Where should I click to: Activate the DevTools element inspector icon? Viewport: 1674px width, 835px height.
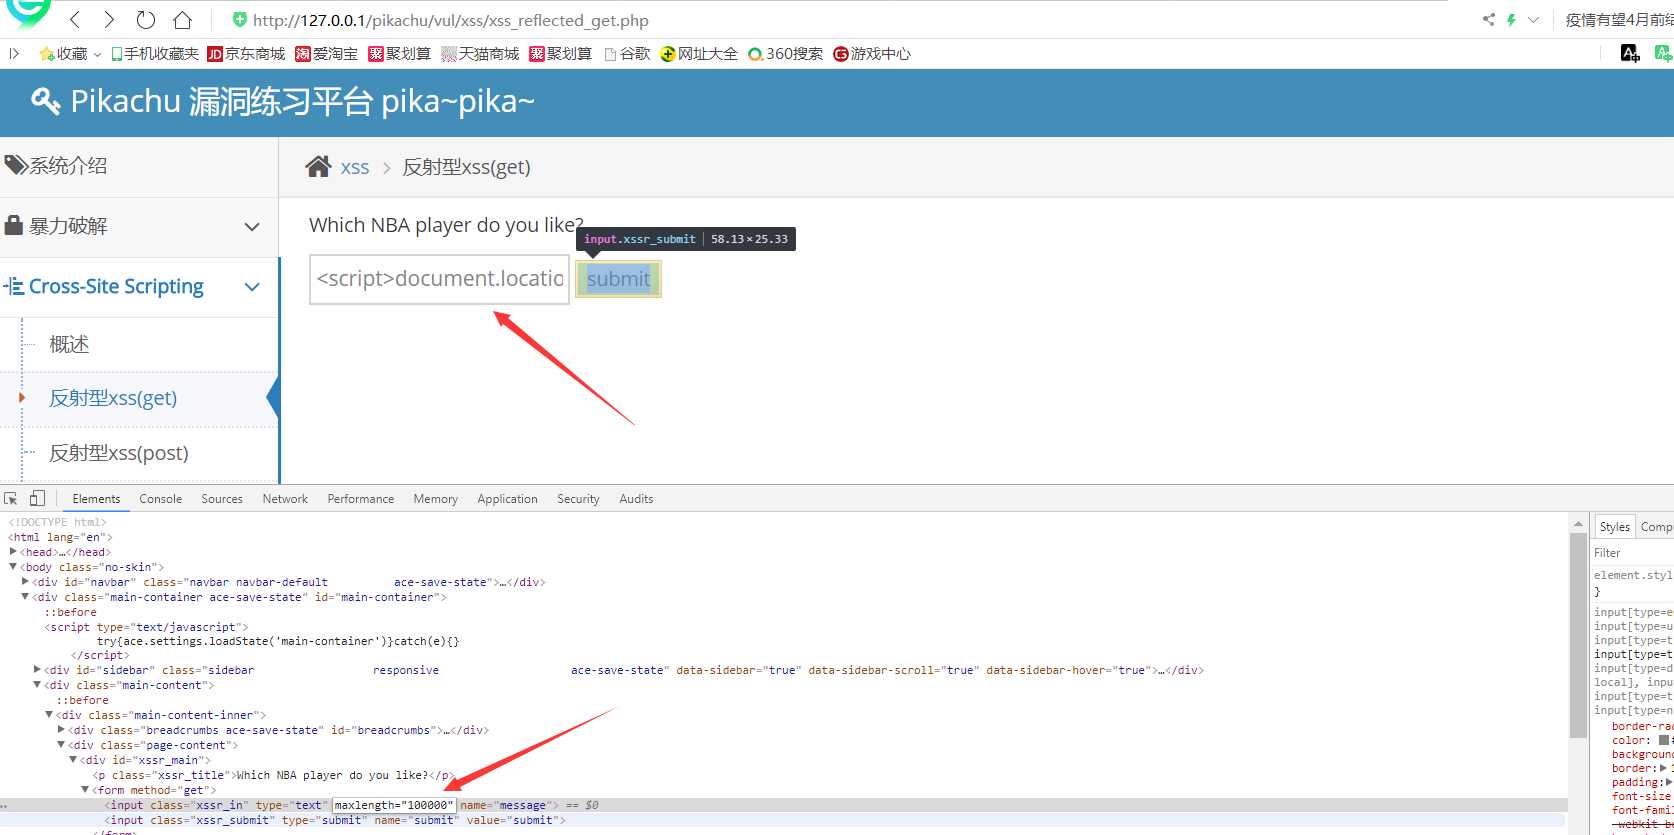pos(11,498)
